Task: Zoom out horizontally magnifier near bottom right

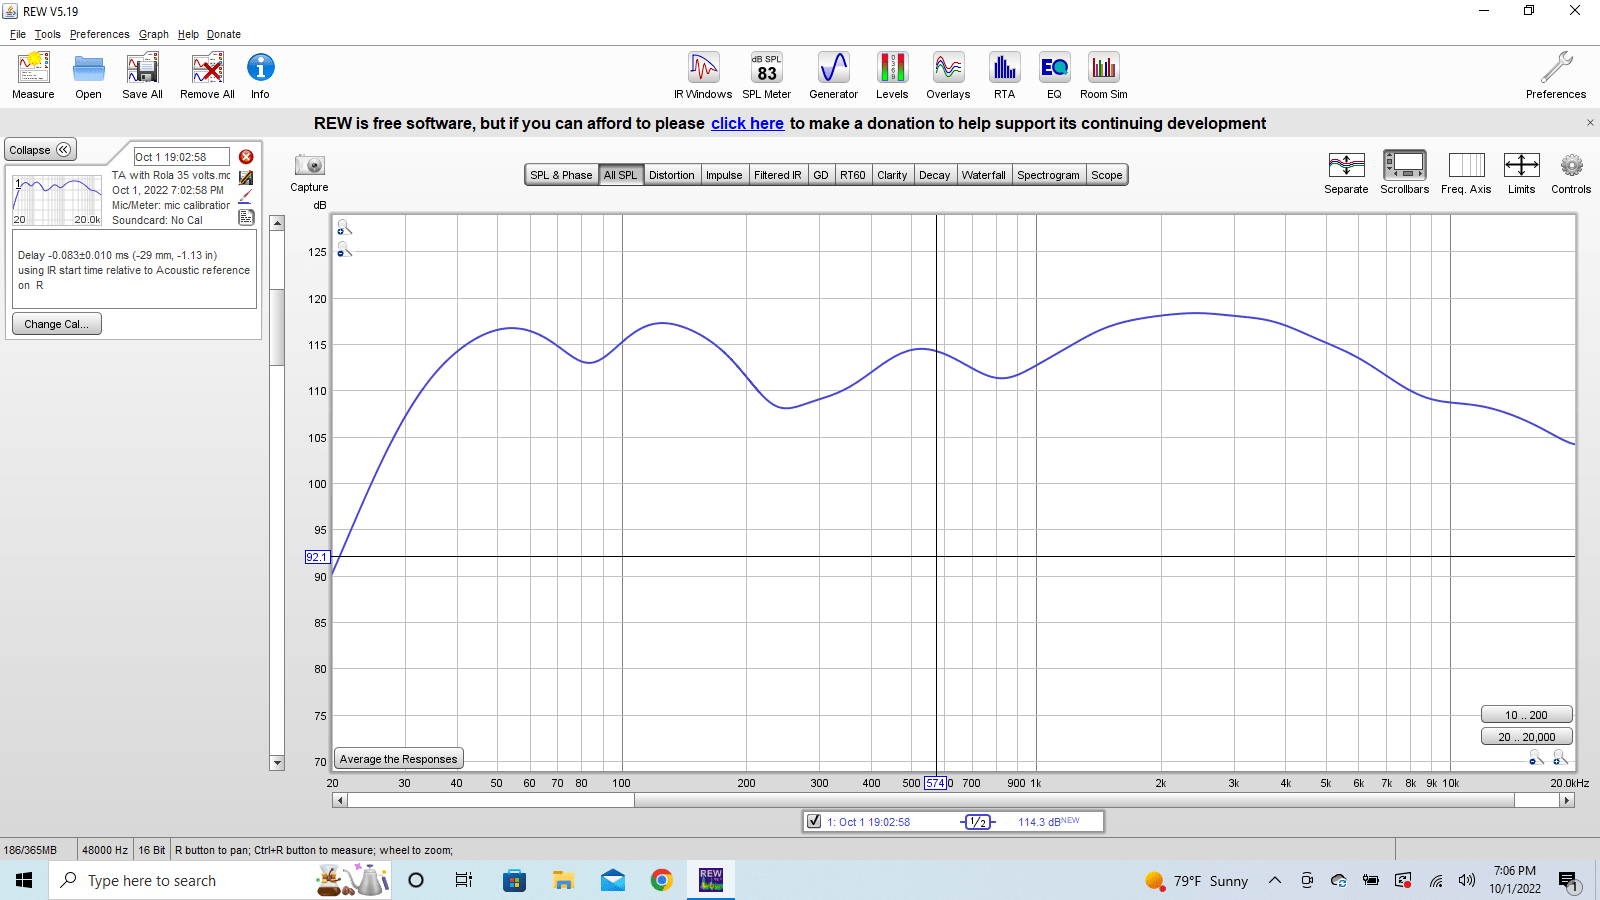Action: coord(1536,758)
